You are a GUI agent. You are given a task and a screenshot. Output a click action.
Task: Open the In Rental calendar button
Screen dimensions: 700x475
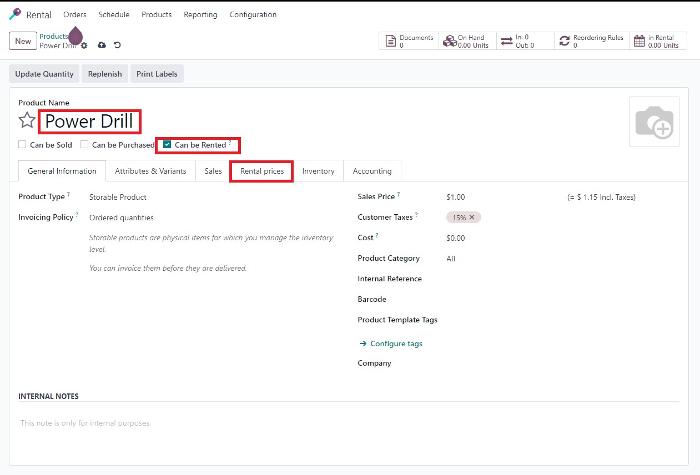tap(656, 41)
